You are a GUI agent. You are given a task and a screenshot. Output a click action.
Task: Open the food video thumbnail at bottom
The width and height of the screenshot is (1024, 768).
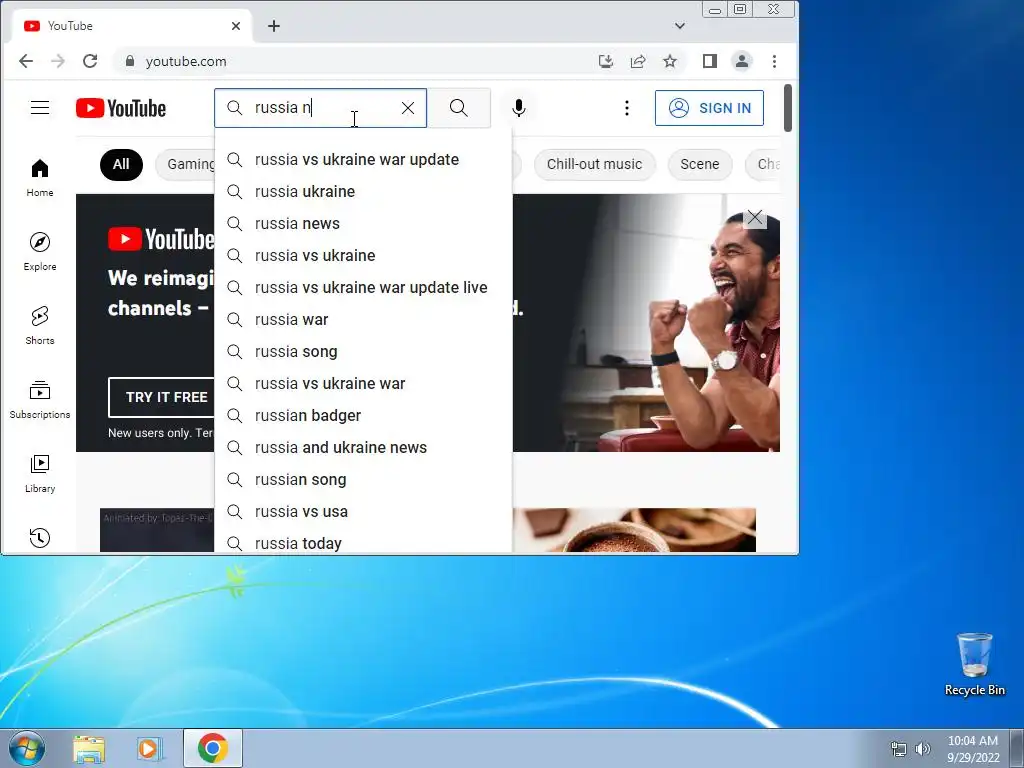(634, 530)
